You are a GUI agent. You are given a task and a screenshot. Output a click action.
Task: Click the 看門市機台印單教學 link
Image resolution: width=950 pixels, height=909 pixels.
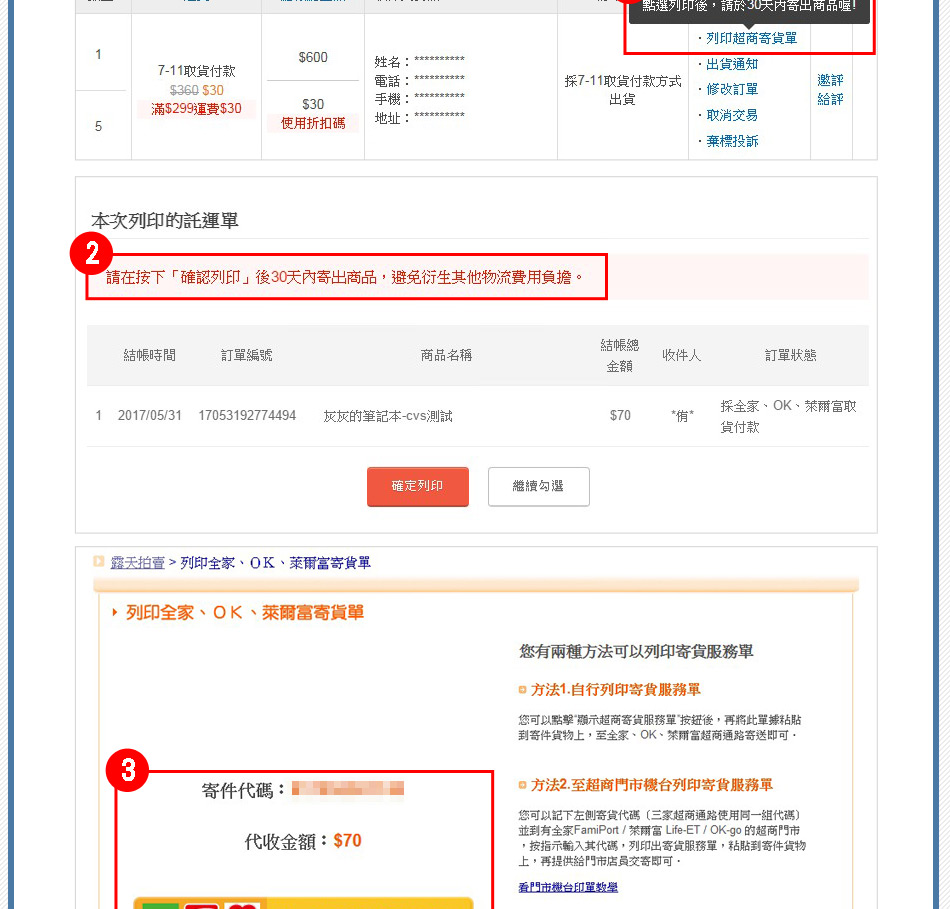point(568,887)
